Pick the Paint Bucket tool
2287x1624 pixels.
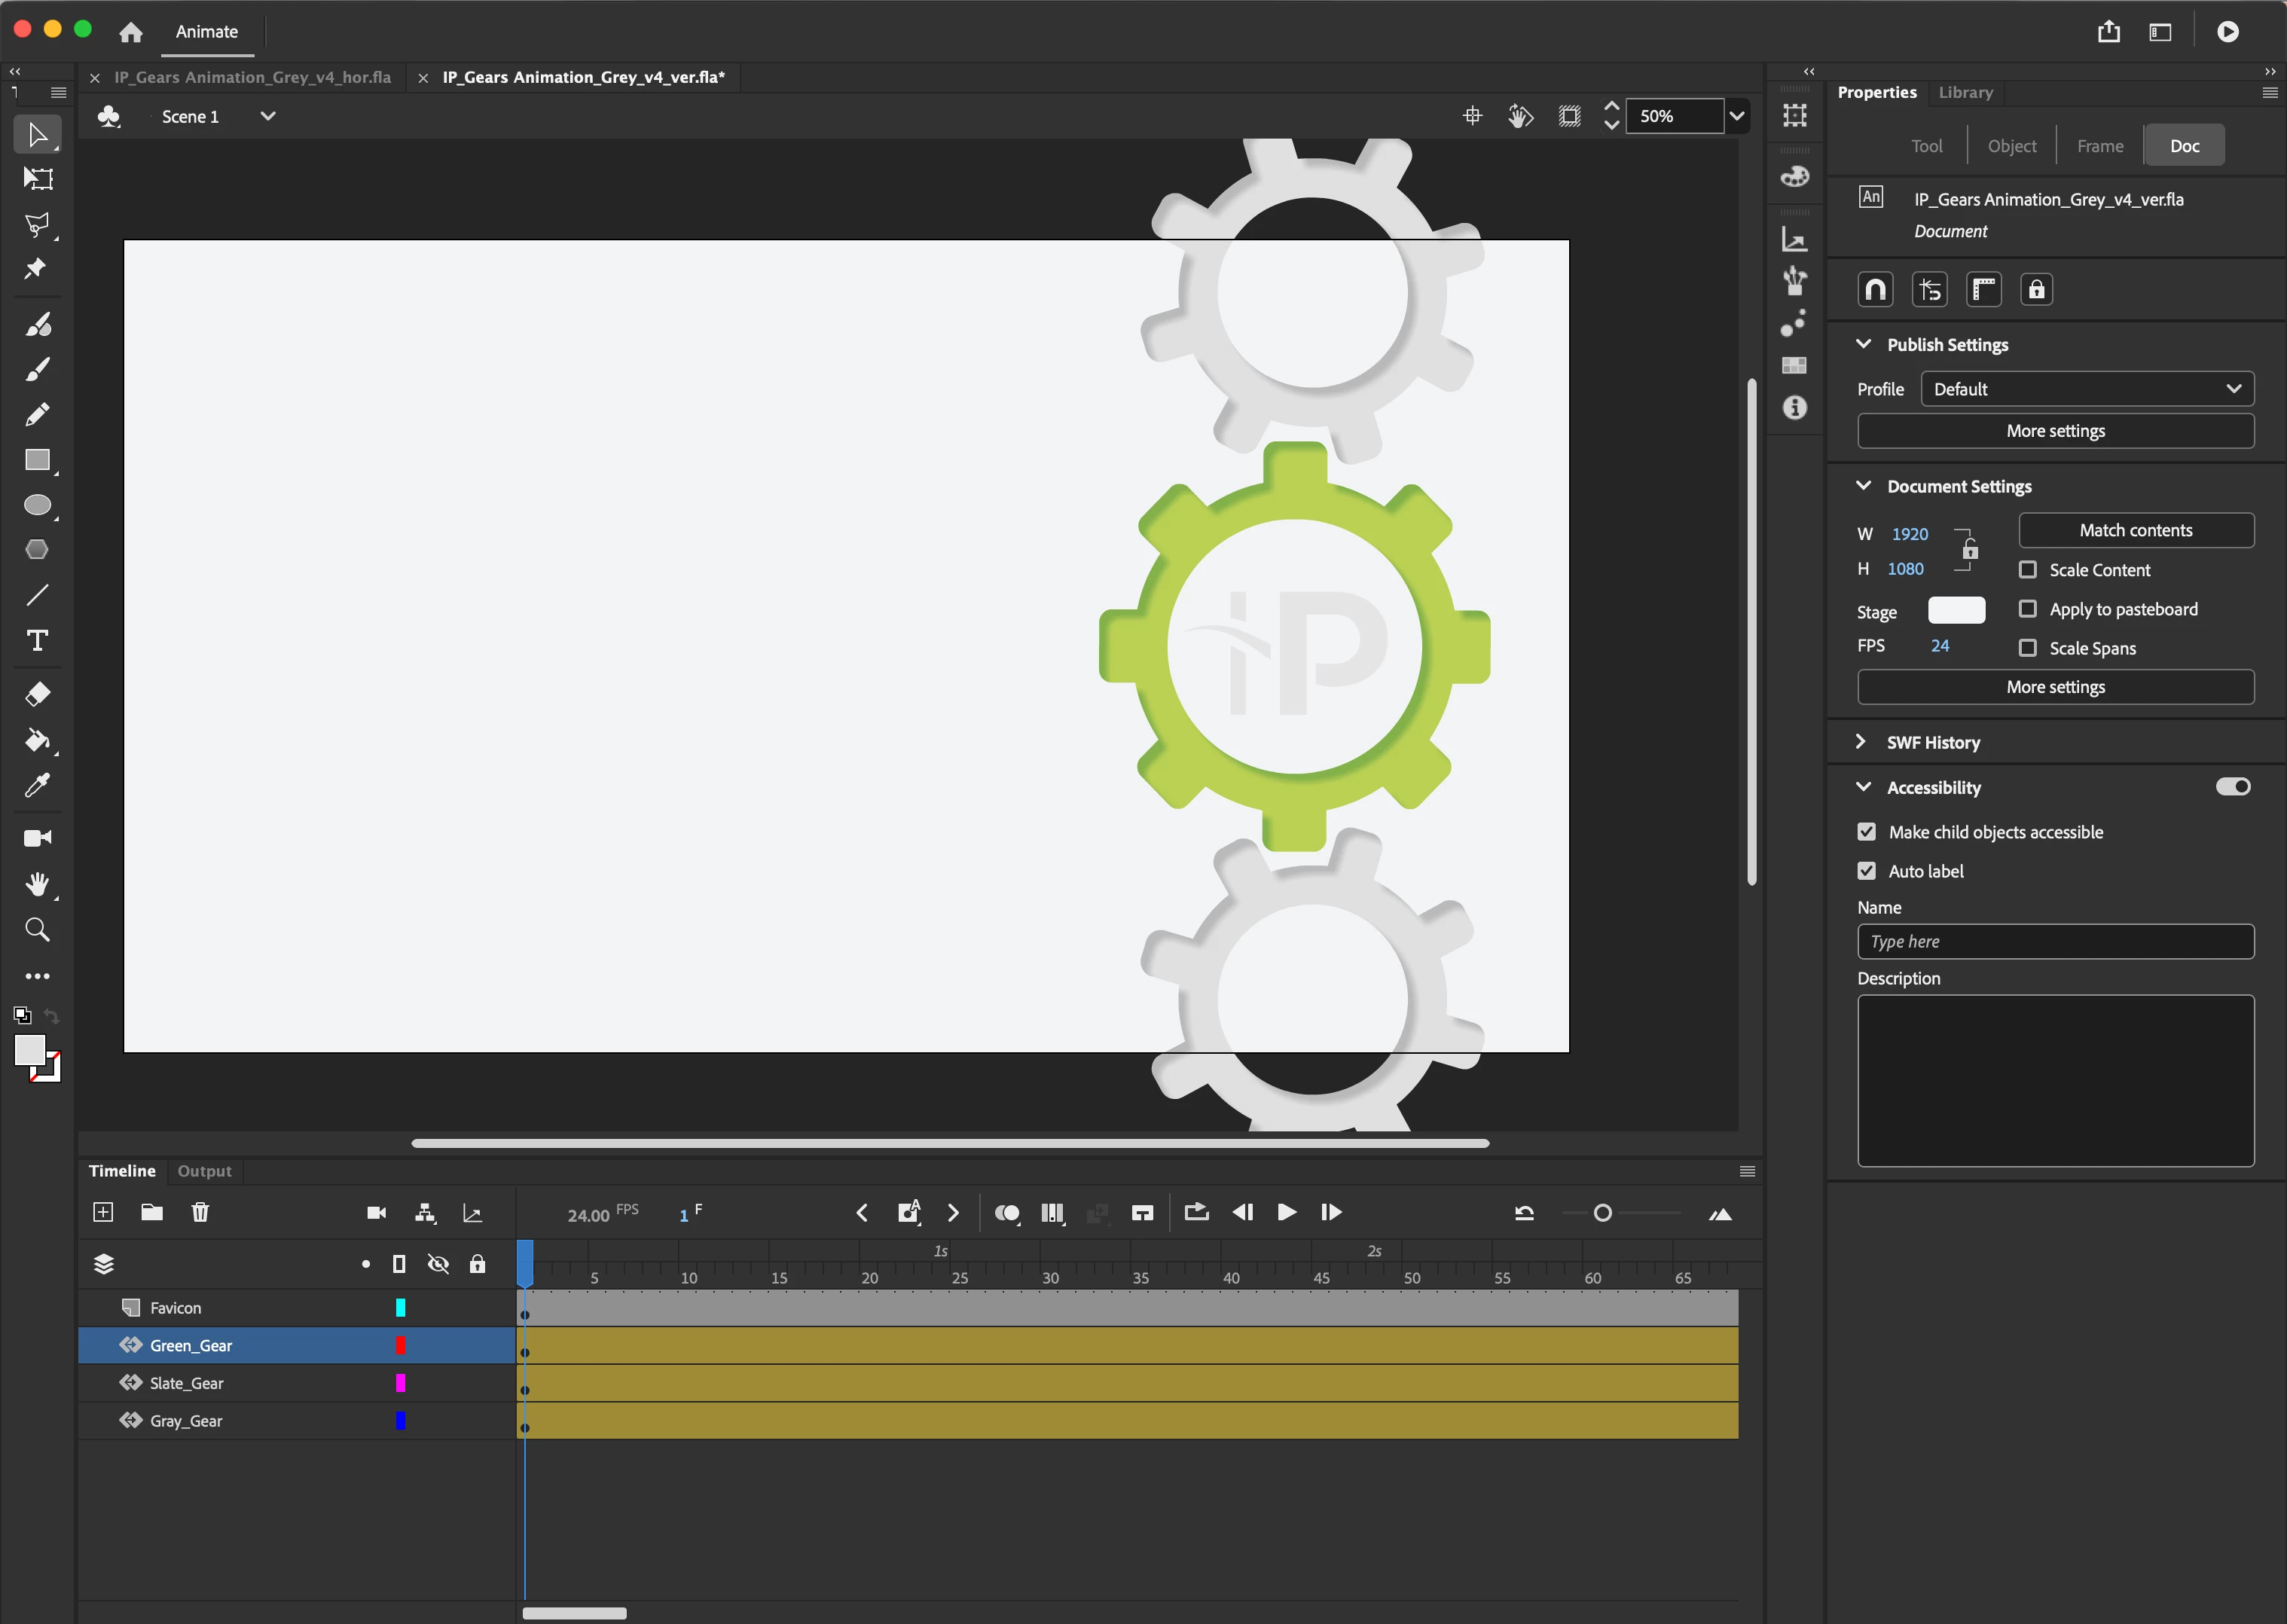(38, 740)
